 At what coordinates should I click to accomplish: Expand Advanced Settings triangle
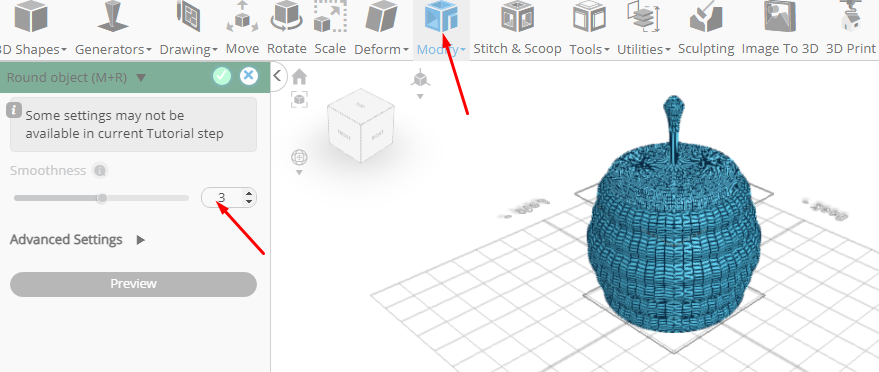[140, 240]
